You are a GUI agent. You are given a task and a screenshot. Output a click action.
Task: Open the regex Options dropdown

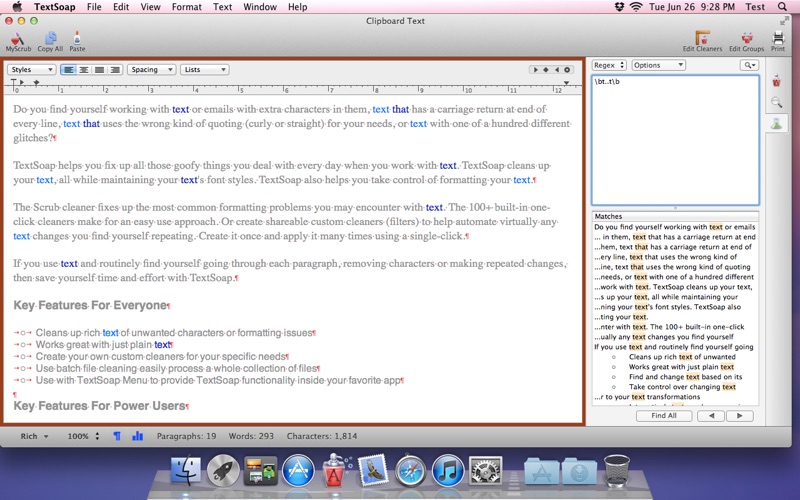pos(658,65)
